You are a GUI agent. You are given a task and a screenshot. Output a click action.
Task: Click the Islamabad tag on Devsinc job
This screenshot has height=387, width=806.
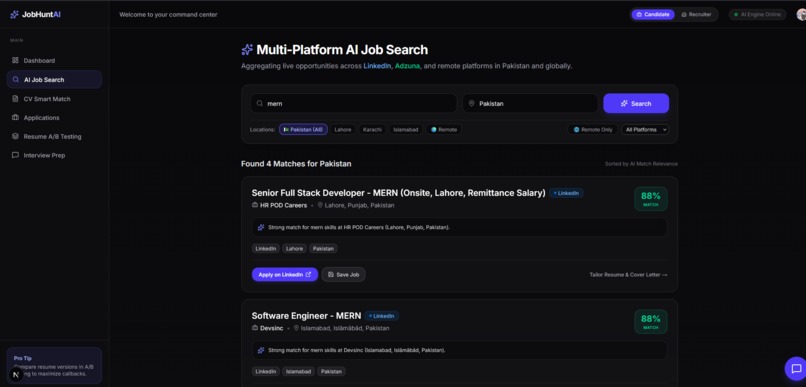coord(298,371)
